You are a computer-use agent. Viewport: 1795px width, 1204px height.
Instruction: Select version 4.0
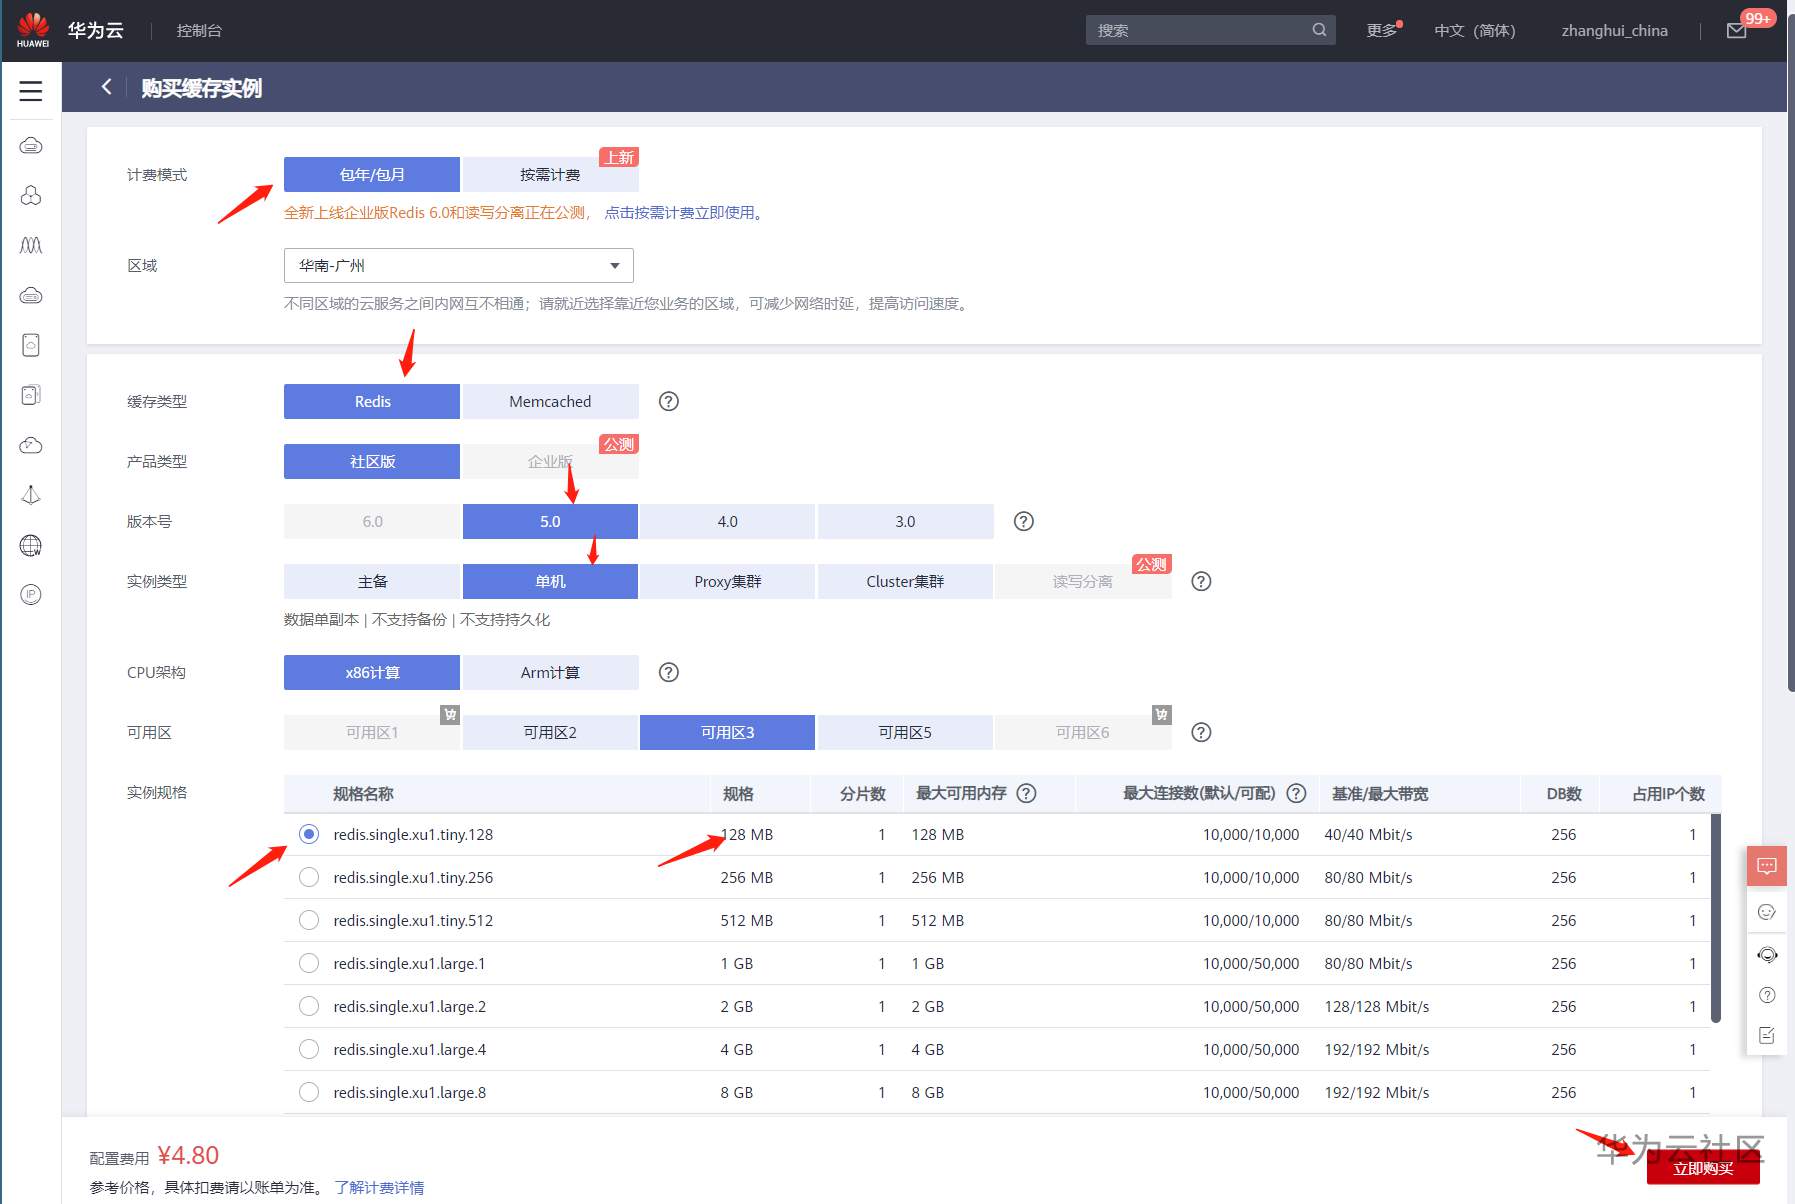[728, 521]
